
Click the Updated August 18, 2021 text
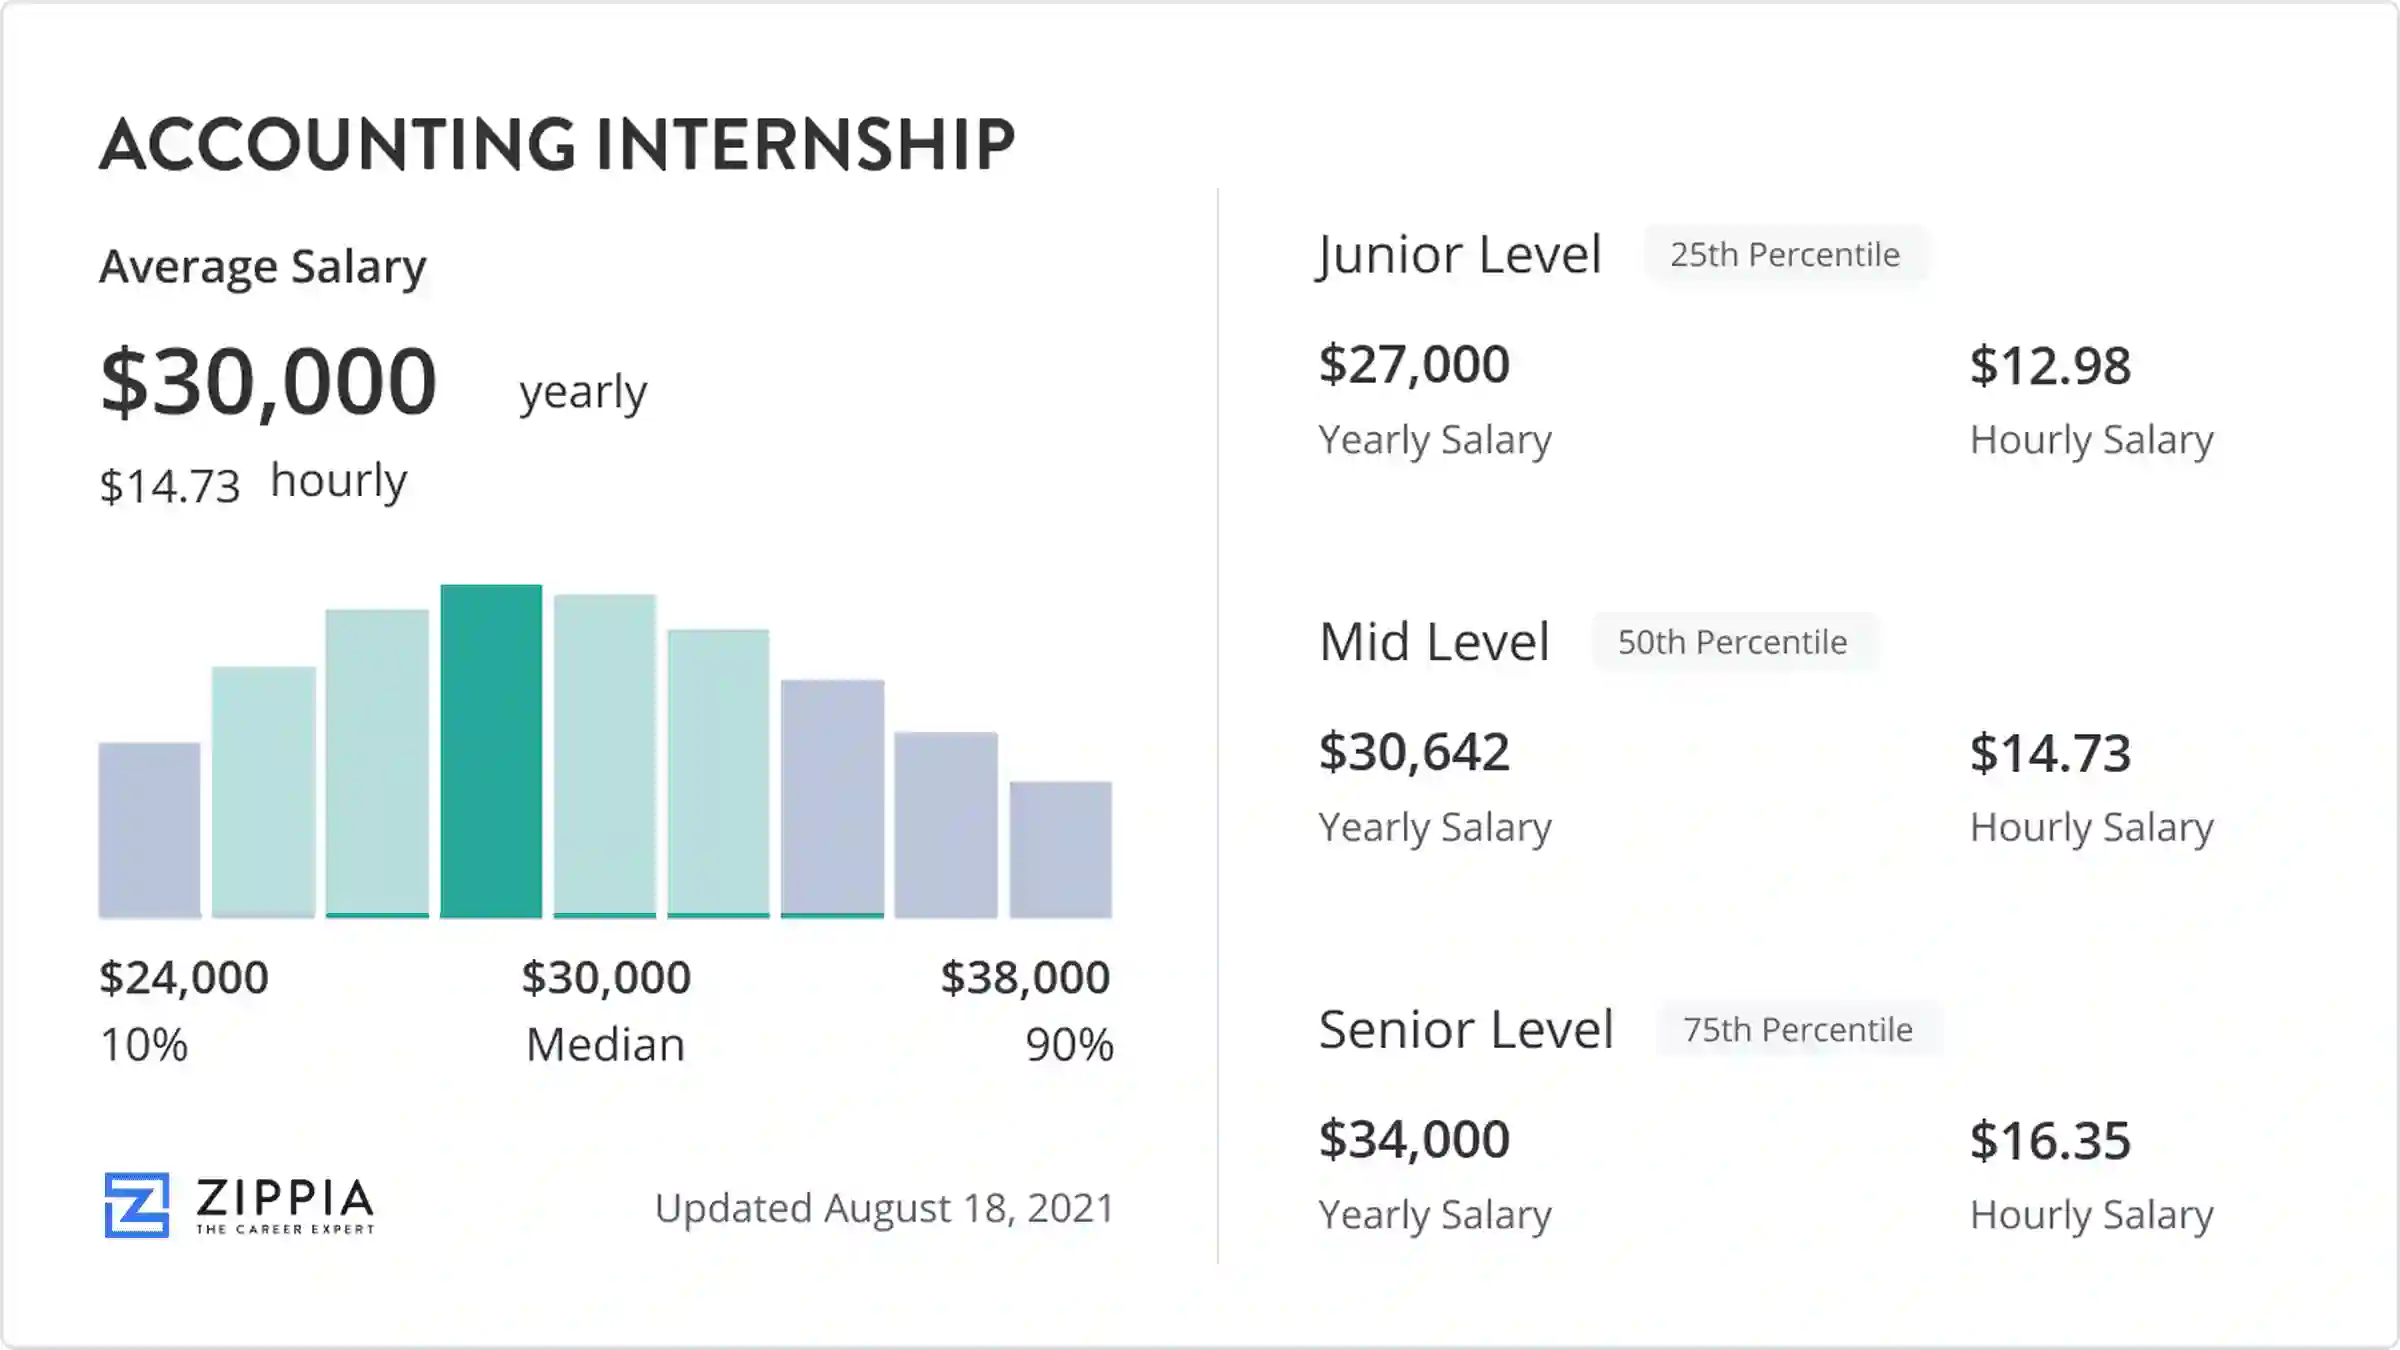[x=884, y=1208]
